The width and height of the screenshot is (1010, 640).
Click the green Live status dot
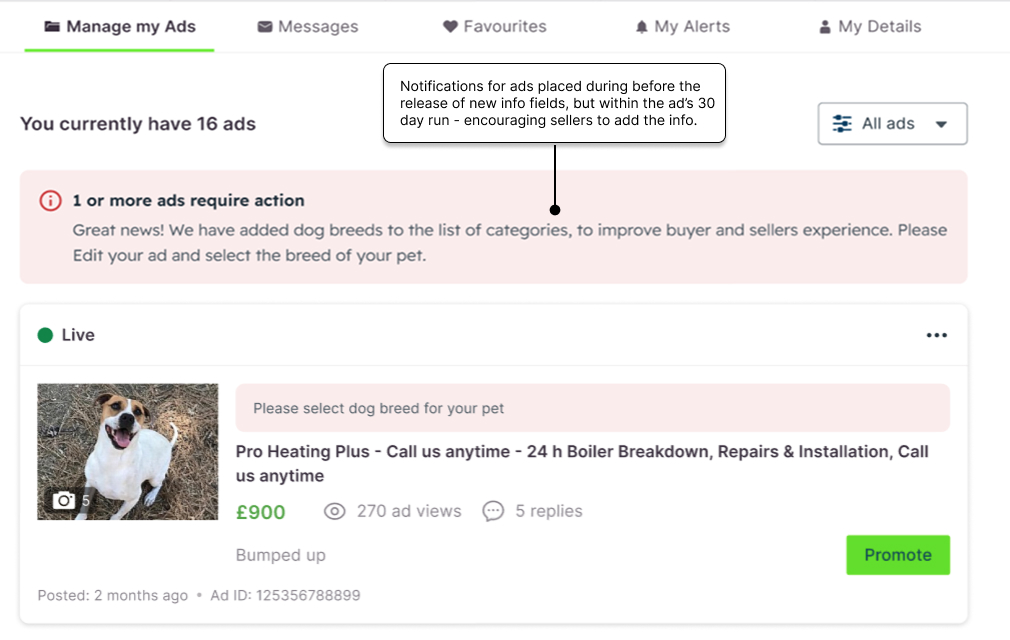45,335
